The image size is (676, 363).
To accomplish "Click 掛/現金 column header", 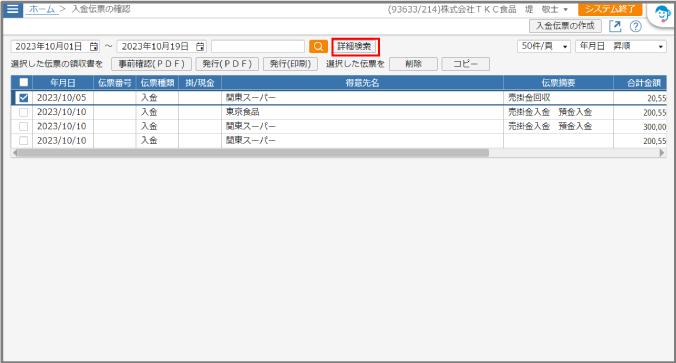I will (200, 83).
